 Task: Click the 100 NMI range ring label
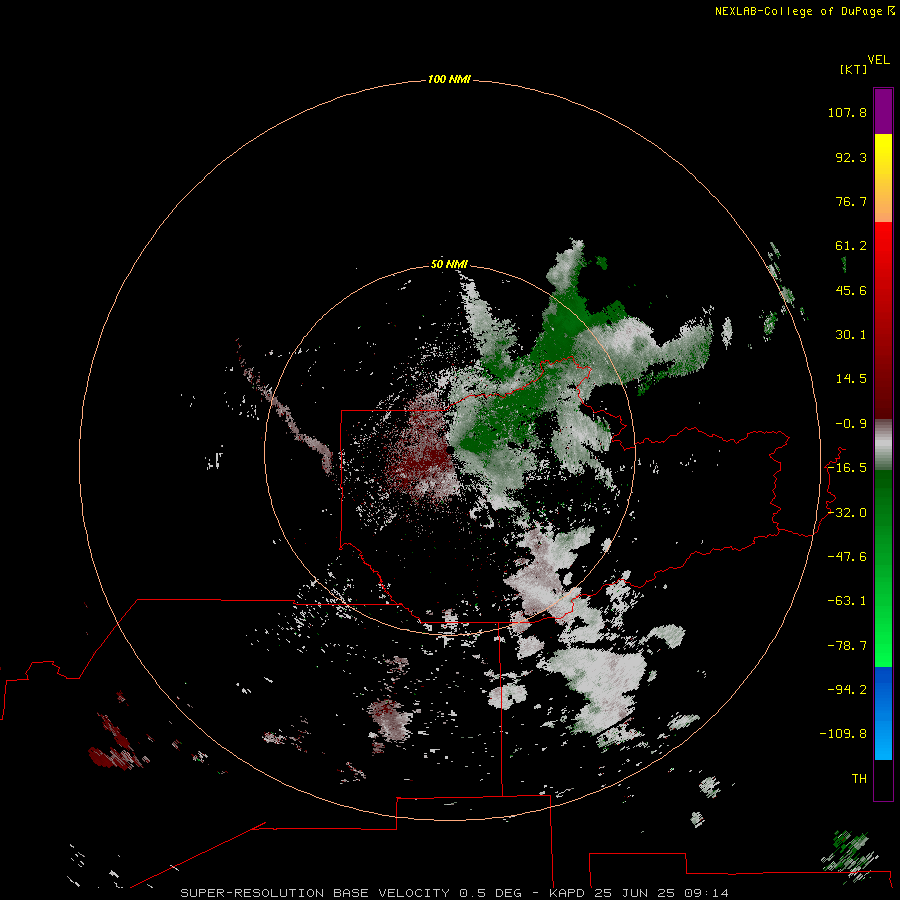[449, 79]
